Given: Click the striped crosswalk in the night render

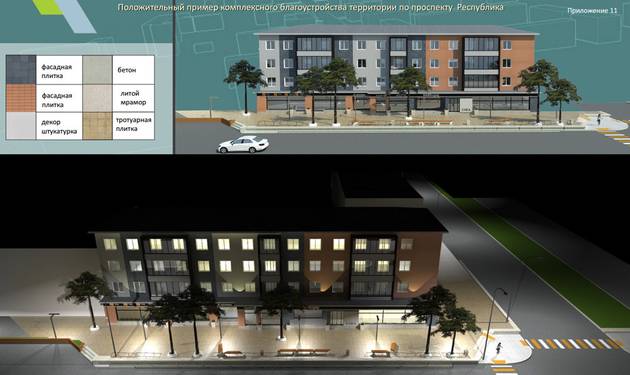Looking at the screenshot, I should pos(573,344).
